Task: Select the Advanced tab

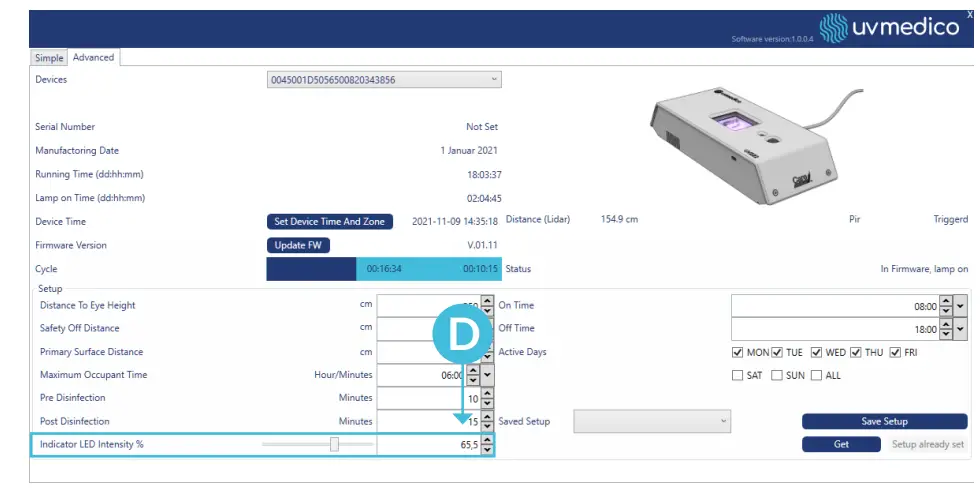Action: (x=93, y=57)
